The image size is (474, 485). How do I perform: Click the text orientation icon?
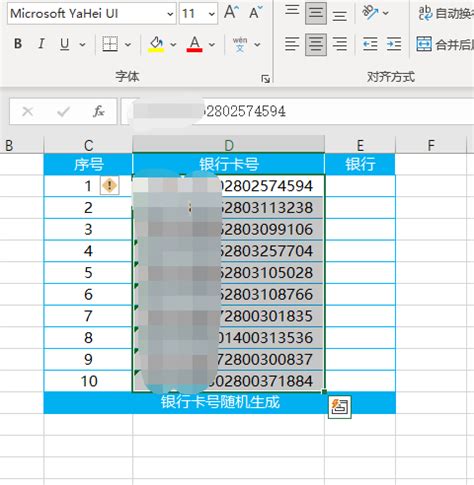370,13
